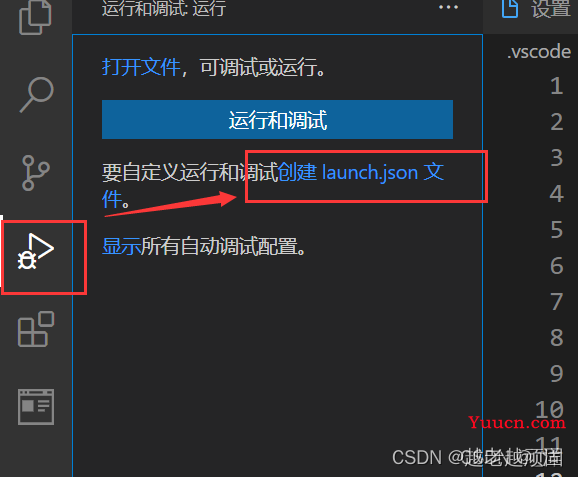
Task: Click the 显示 automatic debug configurations link
Action: point(121,246)
